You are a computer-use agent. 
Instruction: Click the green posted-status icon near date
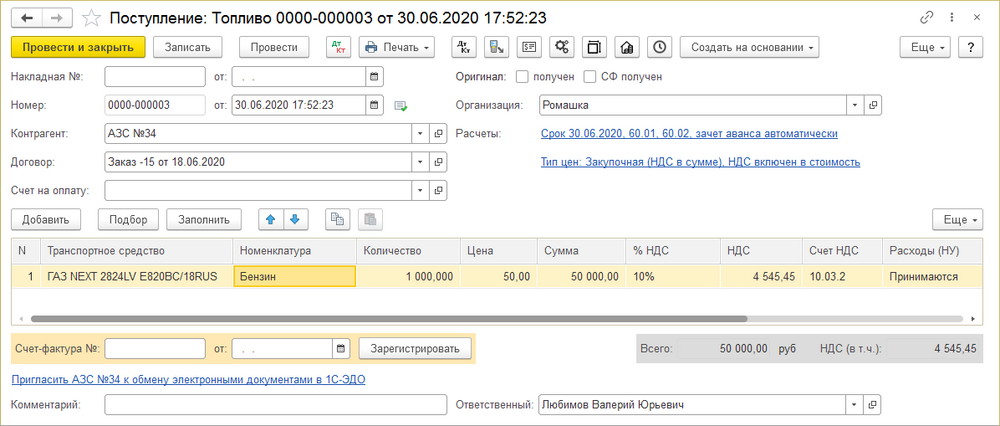click(401, 106)
